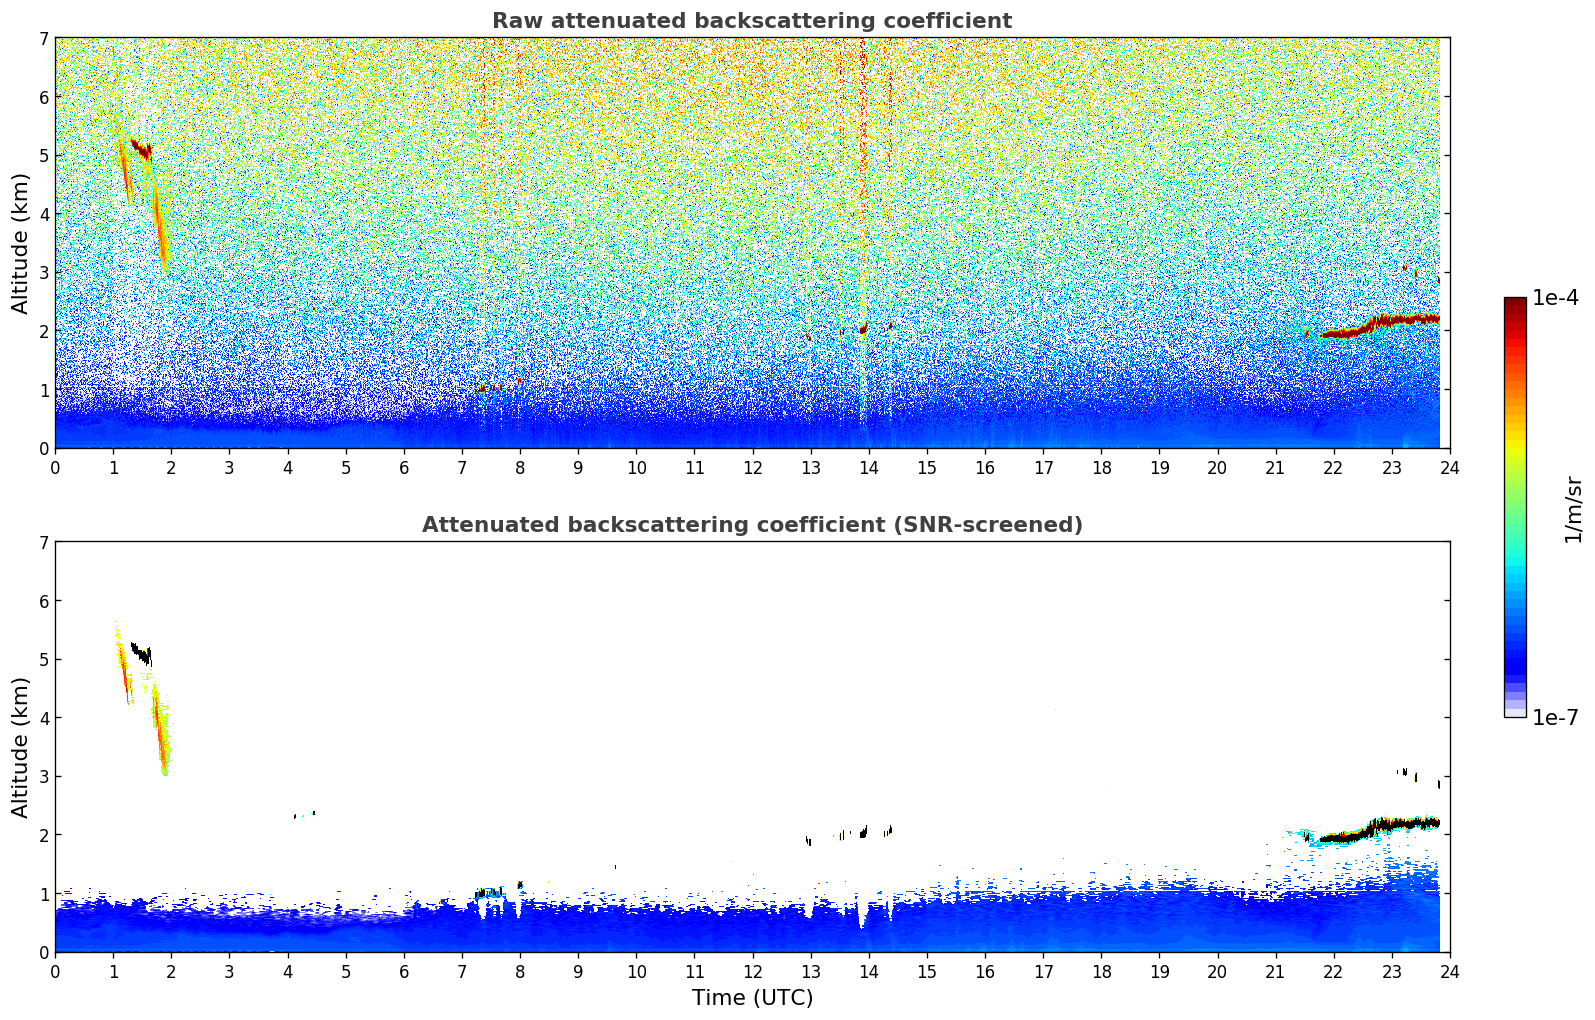Click the '24' tick on top plot time axis
1595x1020 pixels.
1450,468
